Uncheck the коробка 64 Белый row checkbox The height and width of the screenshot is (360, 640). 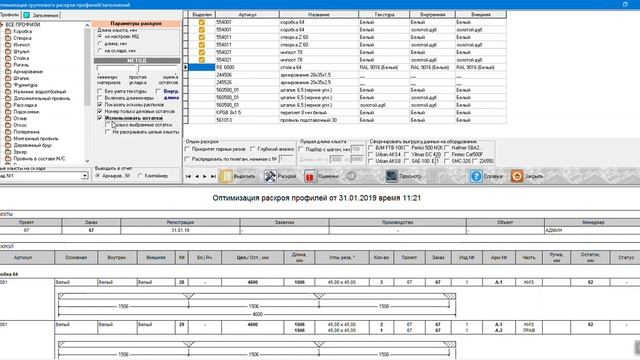pyautogui.click(x=202, y=22)
